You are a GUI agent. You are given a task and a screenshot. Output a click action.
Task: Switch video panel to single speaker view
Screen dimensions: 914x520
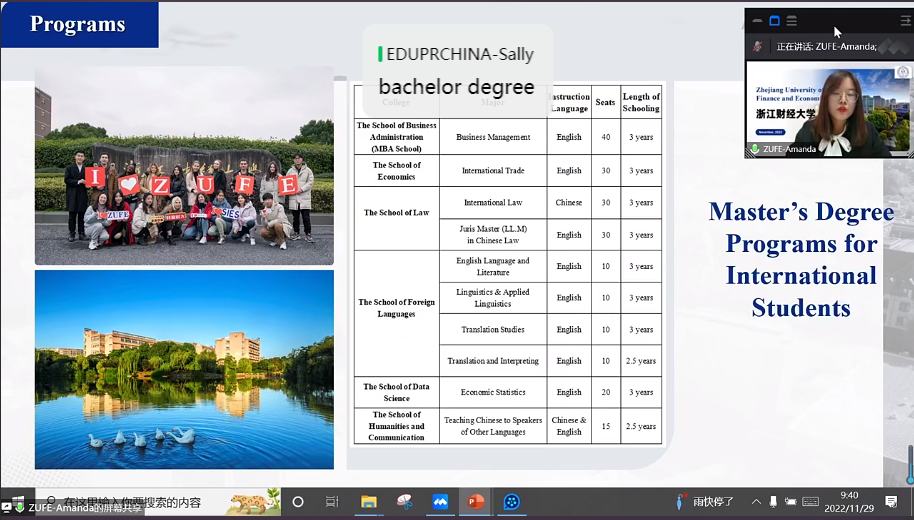coord(774,20)
